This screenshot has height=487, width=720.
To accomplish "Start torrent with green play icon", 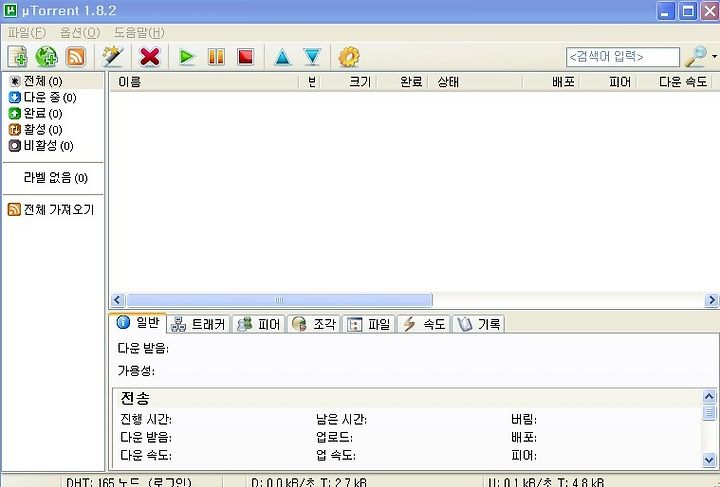I will click(x=187, y=57).
